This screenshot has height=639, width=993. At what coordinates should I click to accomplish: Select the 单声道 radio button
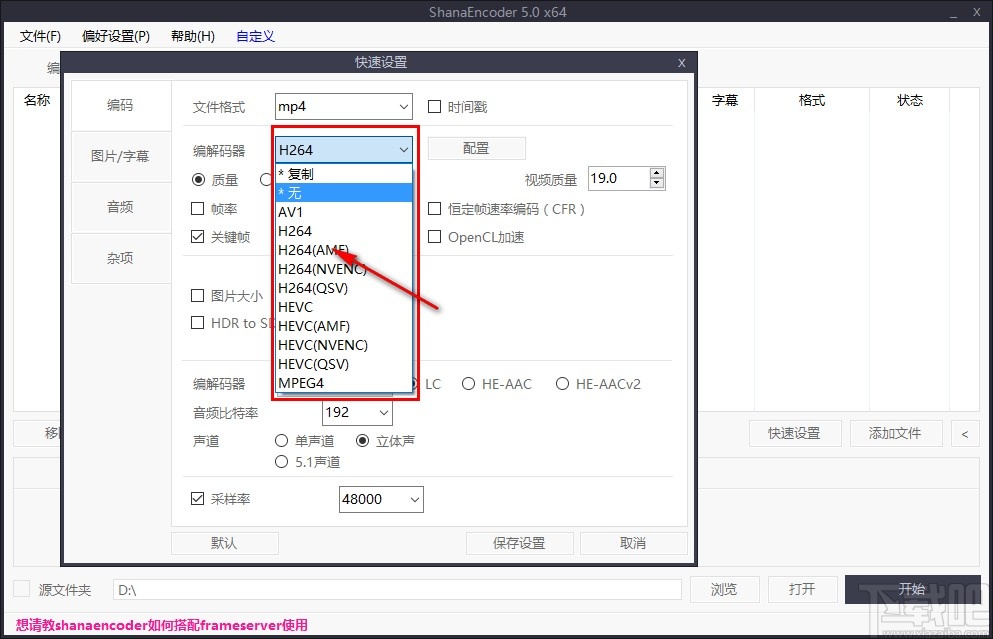(x=282, y=440)
